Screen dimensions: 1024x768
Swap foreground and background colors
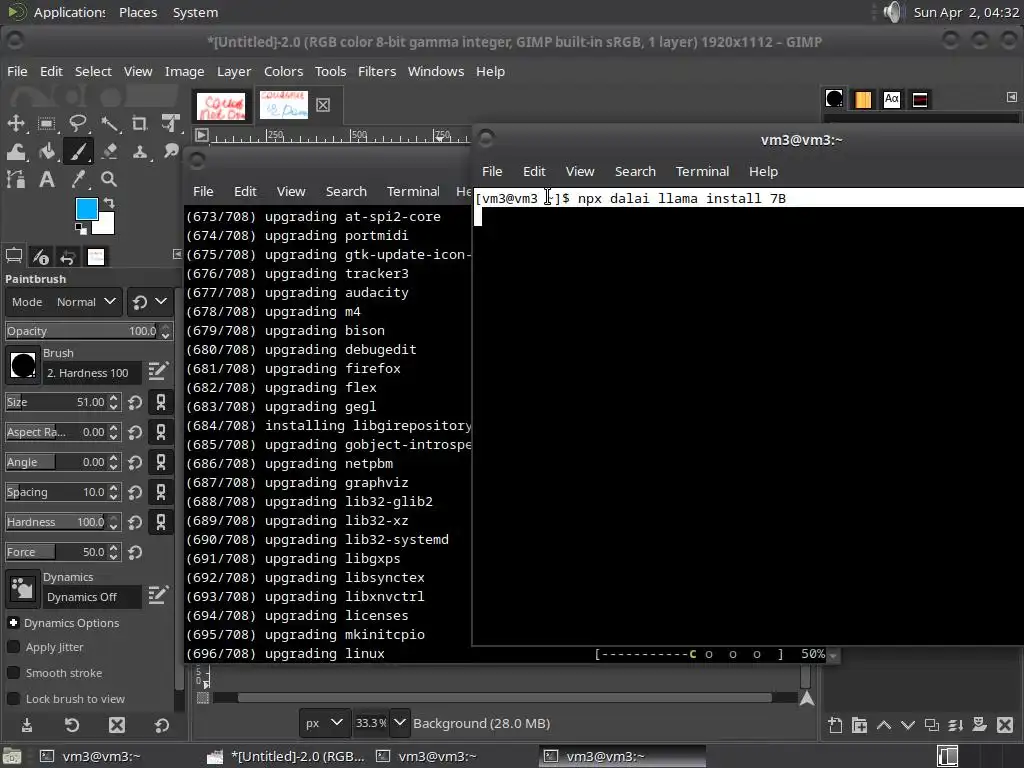click(109, 203)
